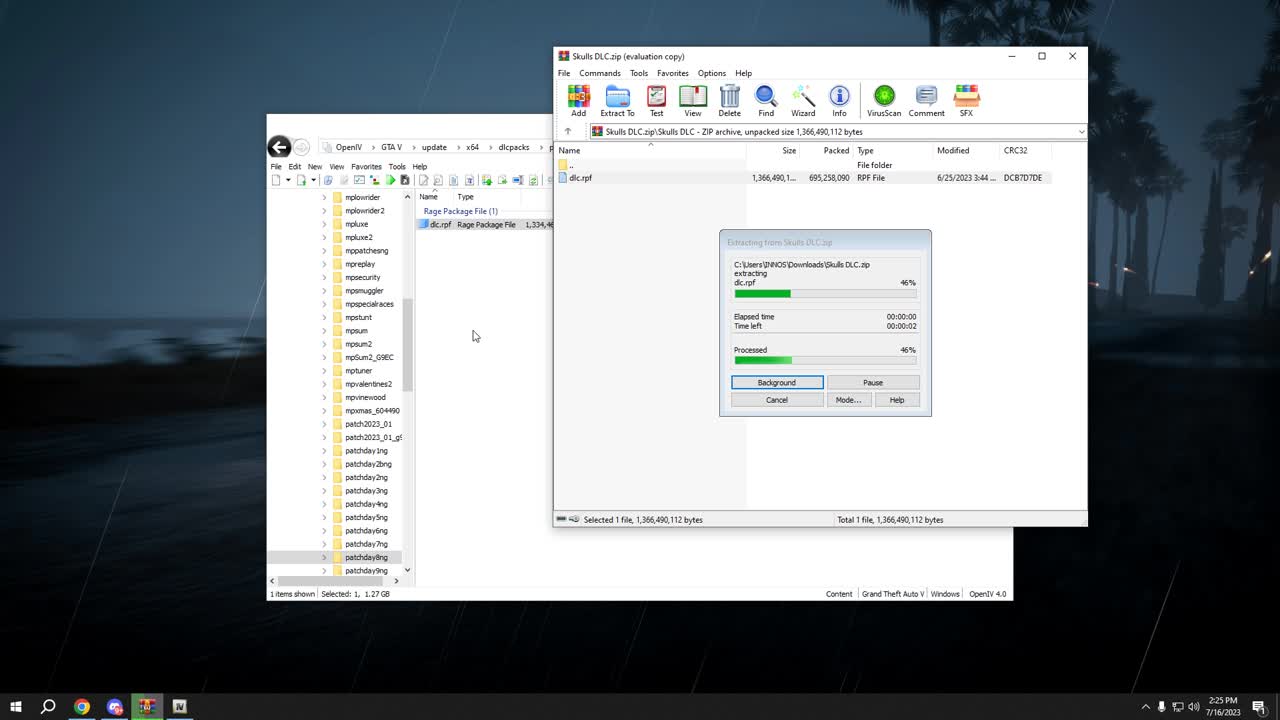This screenshot has height=720, width=1280.
Task: Open the Find files tool
Action: 765,100
